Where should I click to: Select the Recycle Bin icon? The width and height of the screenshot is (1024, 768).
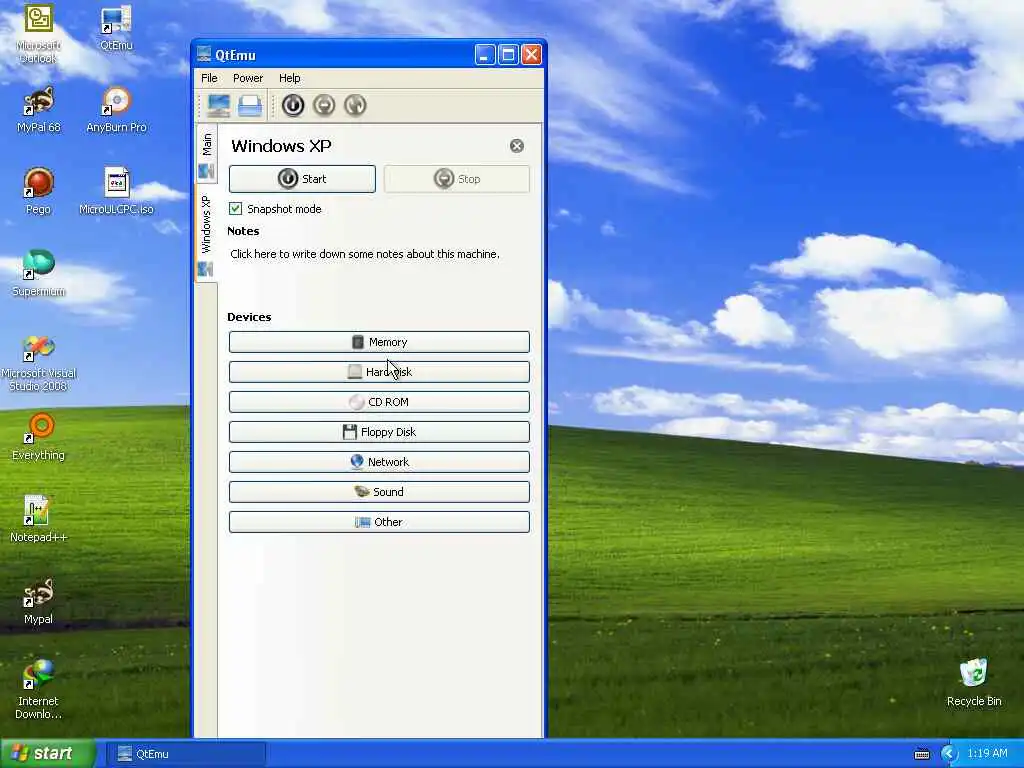point(974,683)
